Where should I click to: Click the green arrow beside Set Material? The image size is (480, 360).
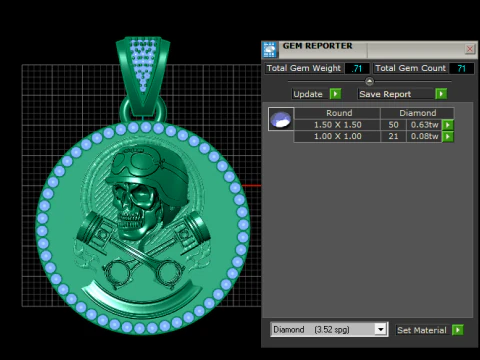coord(458,330)
